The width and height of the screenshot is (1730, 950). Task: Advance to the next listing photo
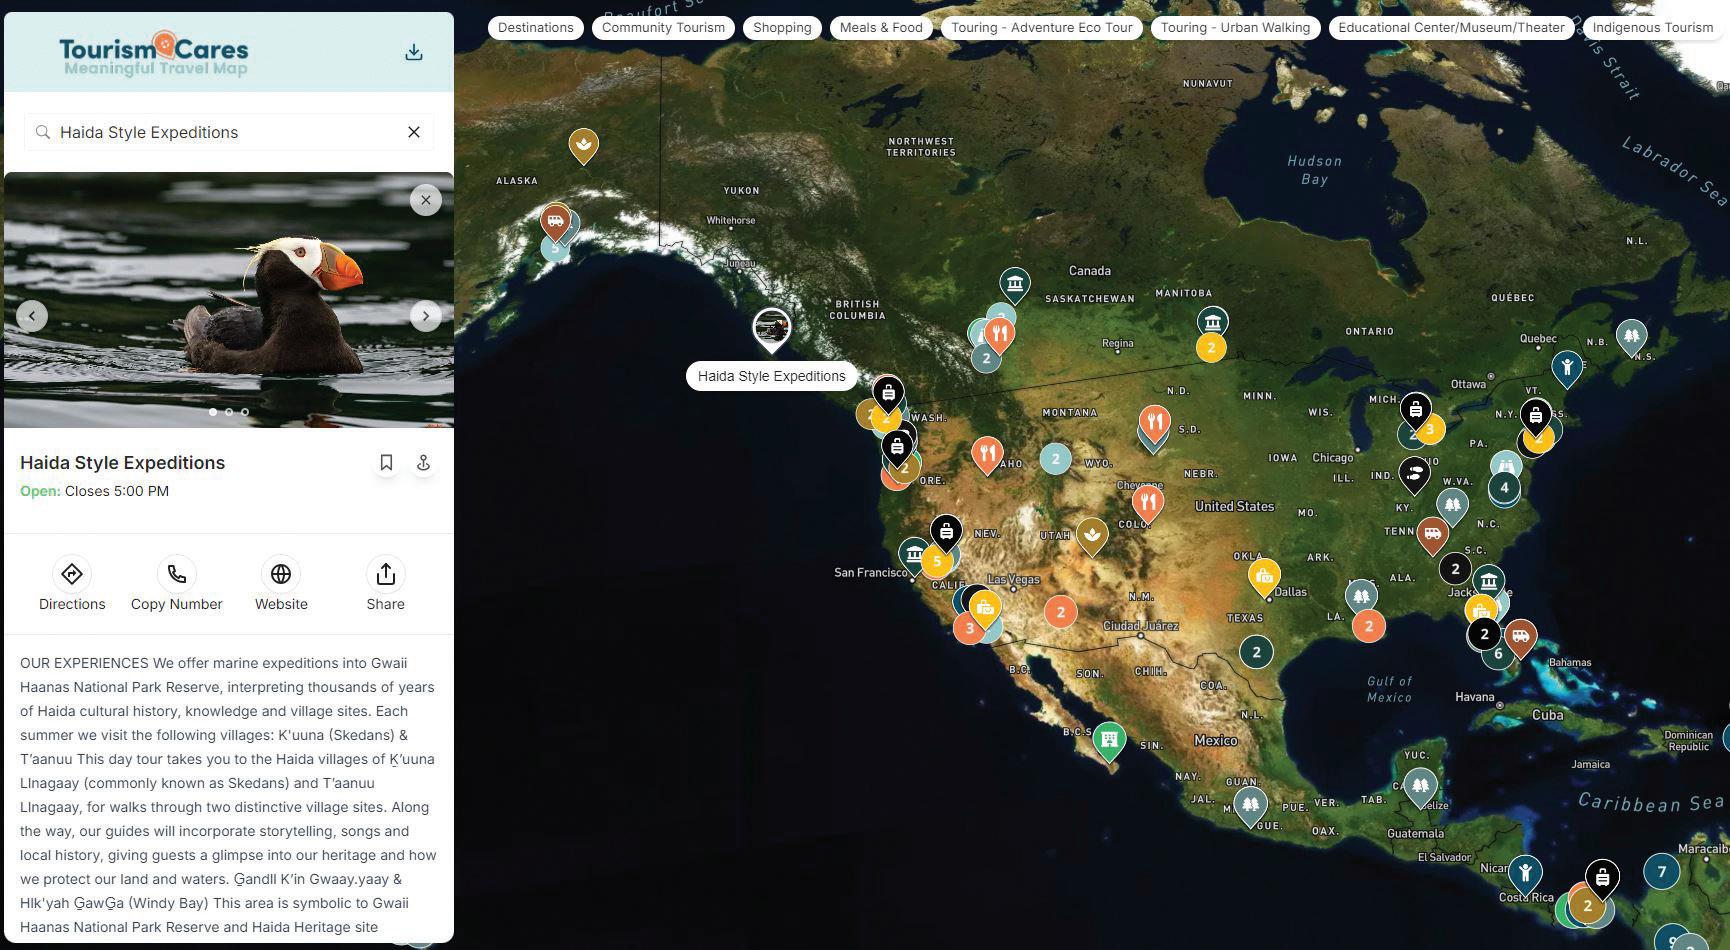pyautogui.click(x=426, y=316)
